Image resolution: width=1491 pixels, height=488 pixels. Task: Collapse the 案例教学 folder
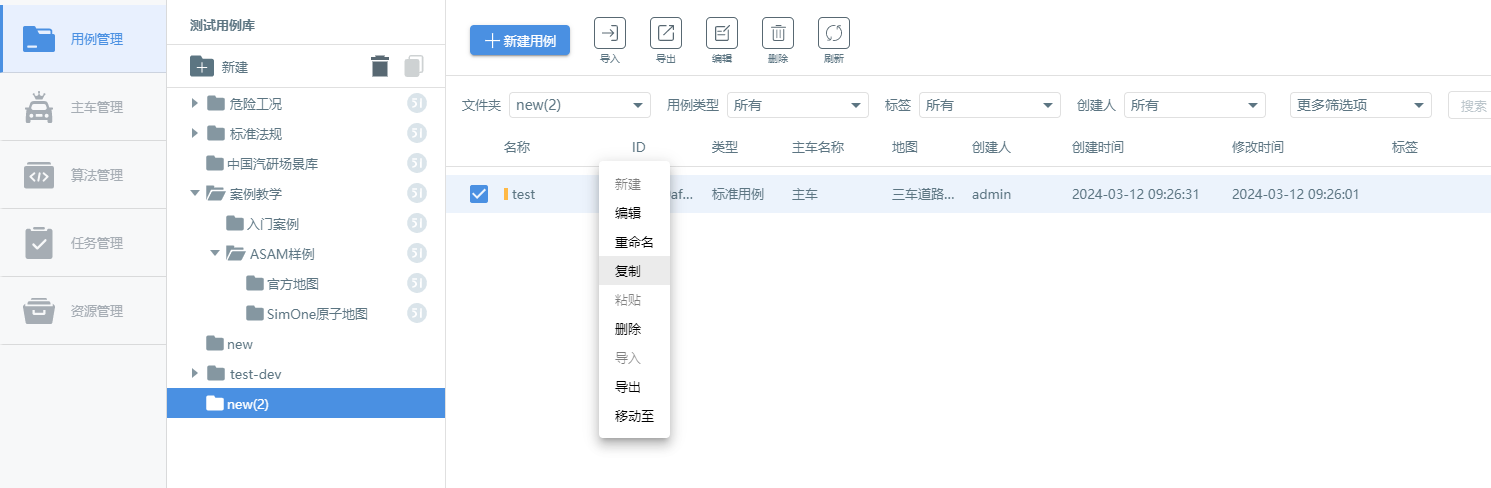195,194
